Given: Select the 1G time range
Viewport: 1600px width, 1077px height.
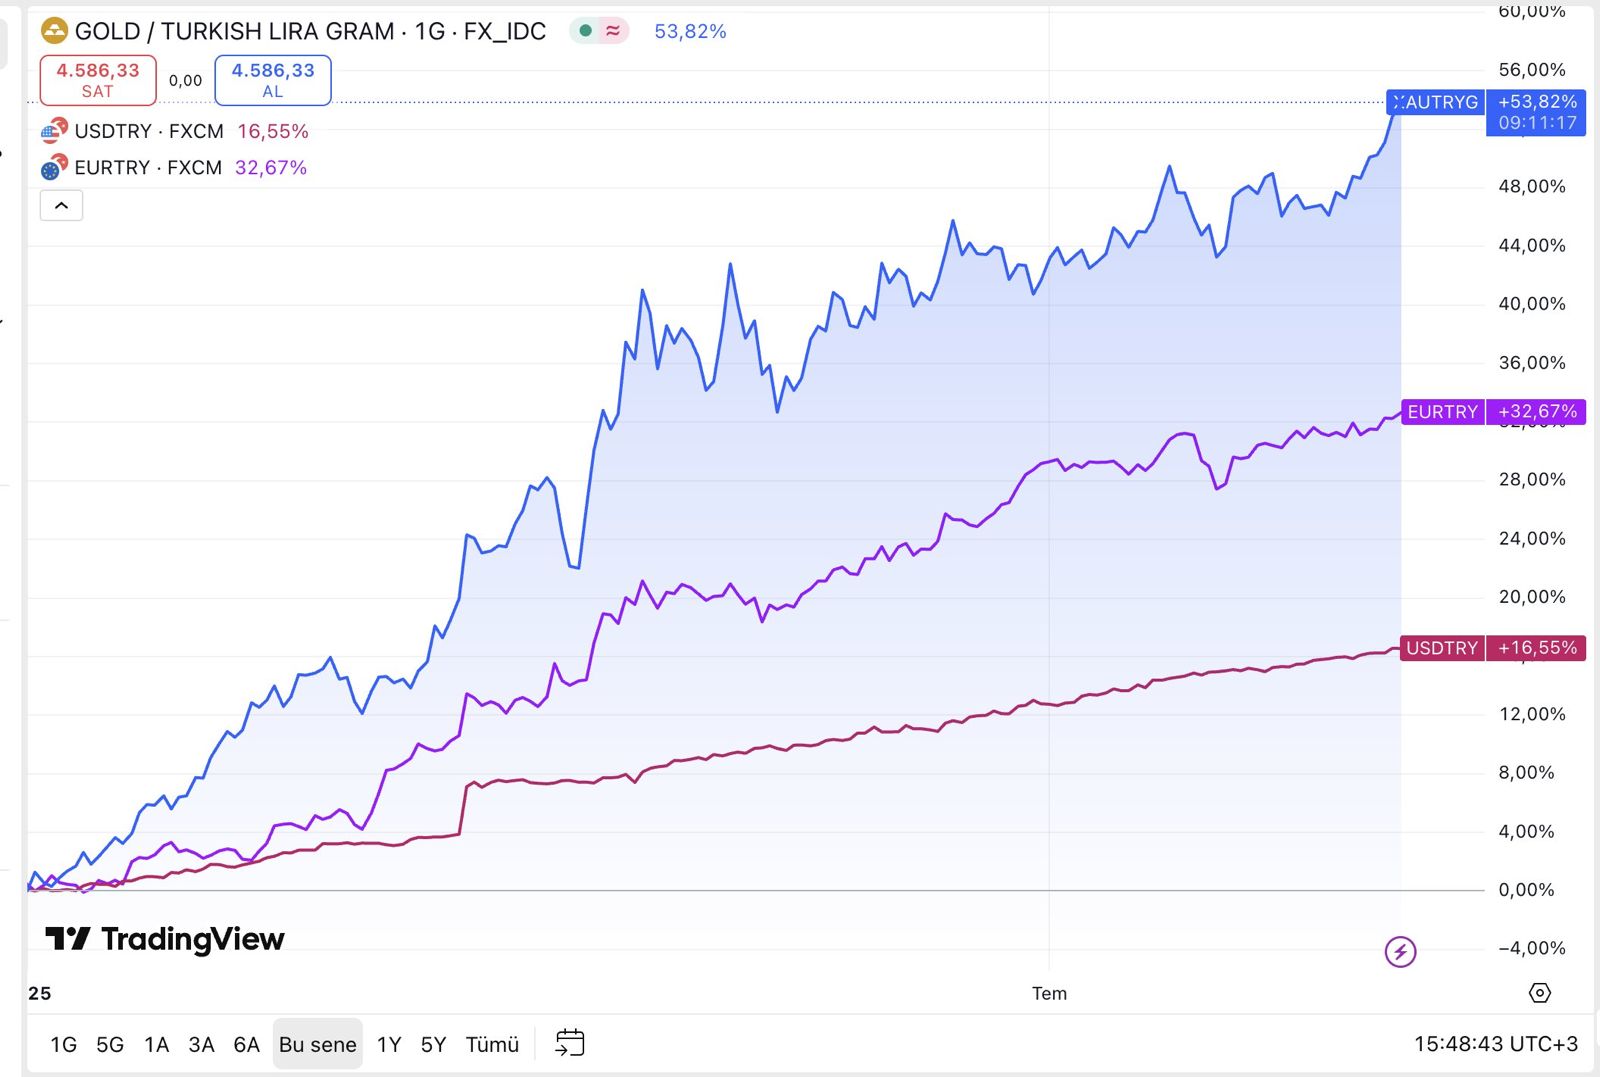Looking at the screenshot, I should click(x=63, y=1044).
